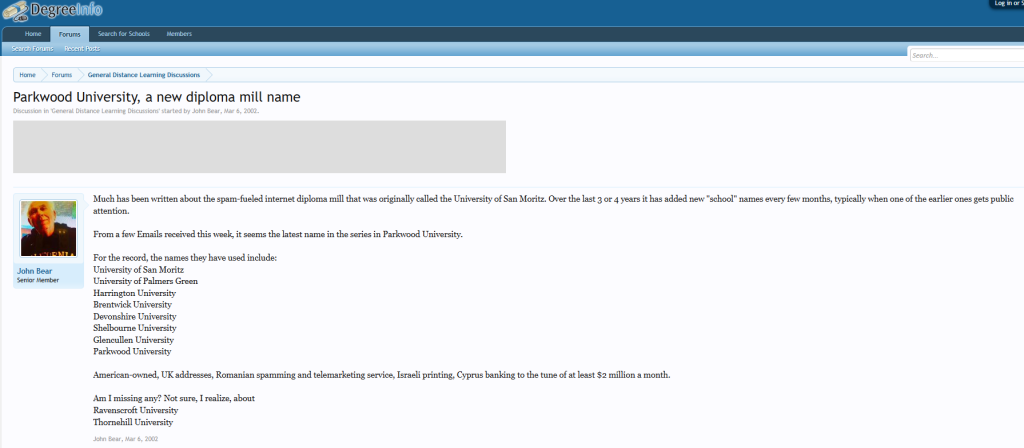
Task: Click the post footer John Bear, Mar 6, 2002
Action: 125,439
